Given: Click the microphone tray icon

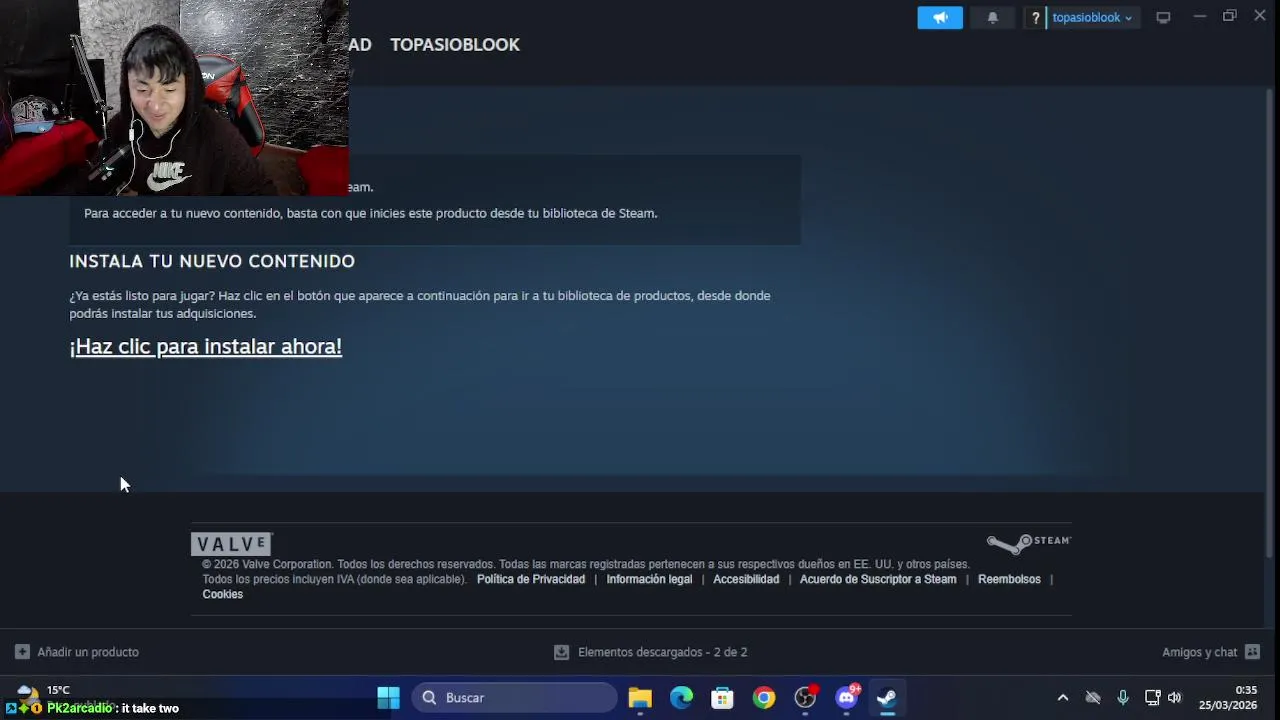Looking at the screenshot, I should (x=1122, y=698).
